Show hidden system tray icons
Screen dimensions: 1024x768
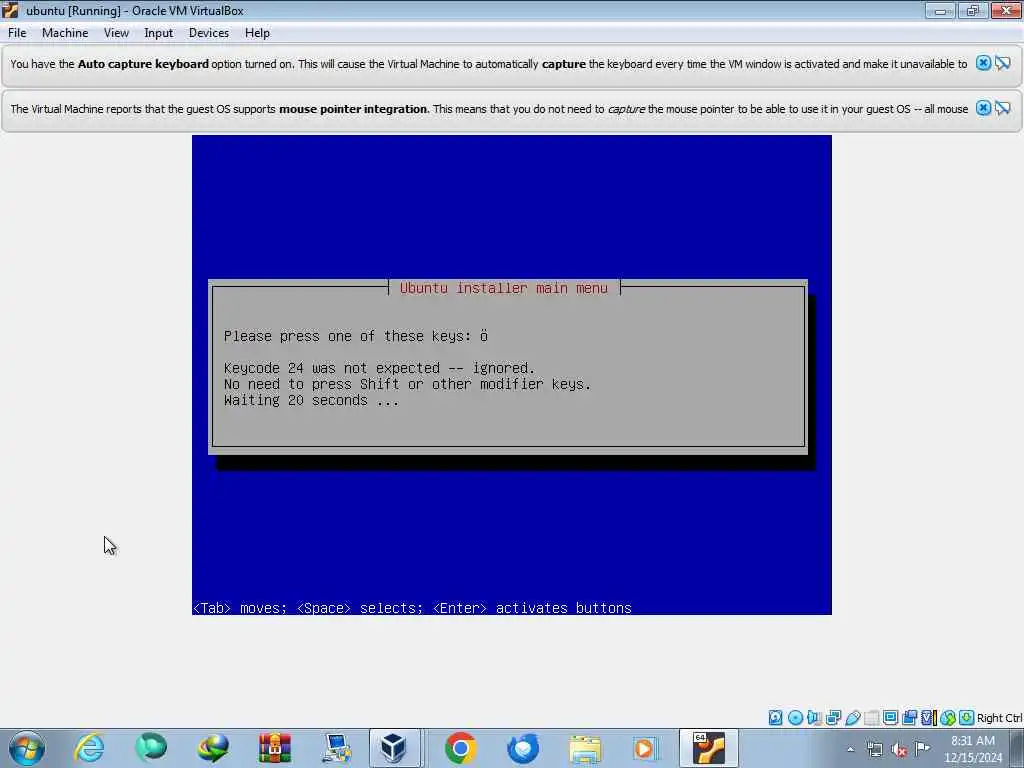click(x=850, y=749)
